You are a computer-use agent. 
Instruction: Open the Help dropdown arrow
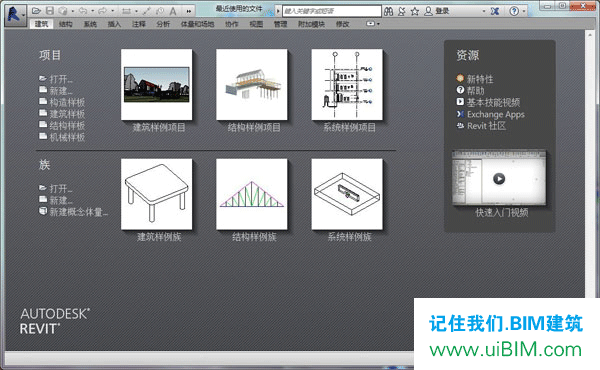tap(524, 11)
